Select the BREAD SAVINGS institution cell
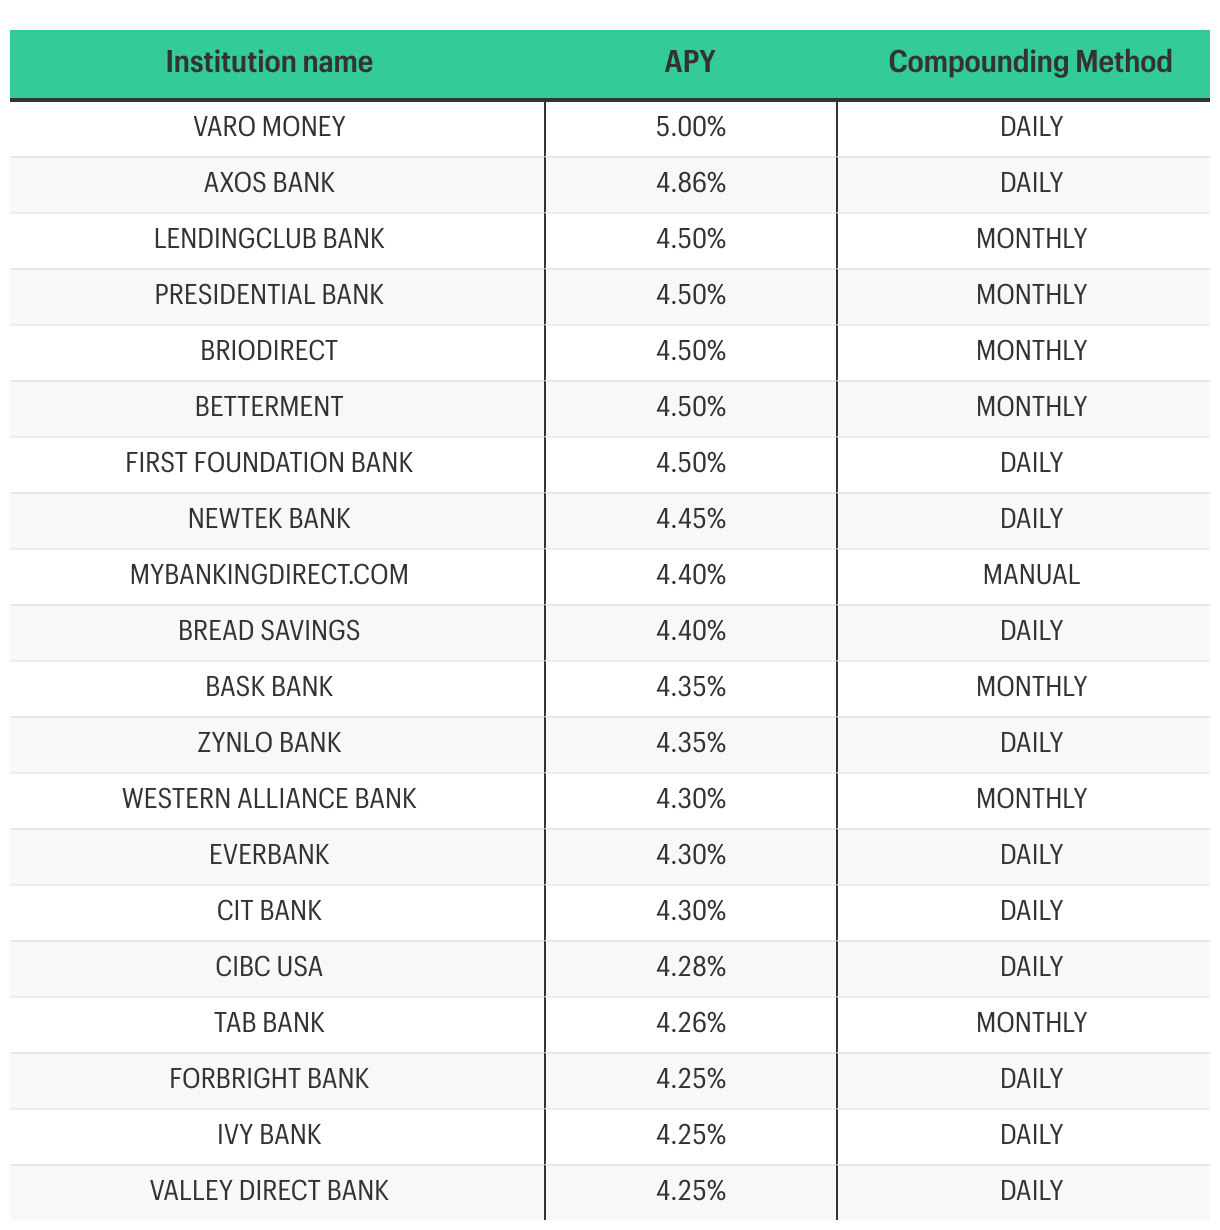Screen dimensions: 1220x1230 pos(269,631)
